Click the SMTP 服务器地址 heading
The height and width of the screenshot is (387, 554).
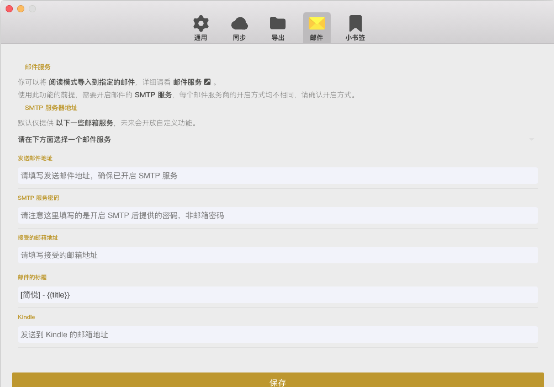click(51, 108)
